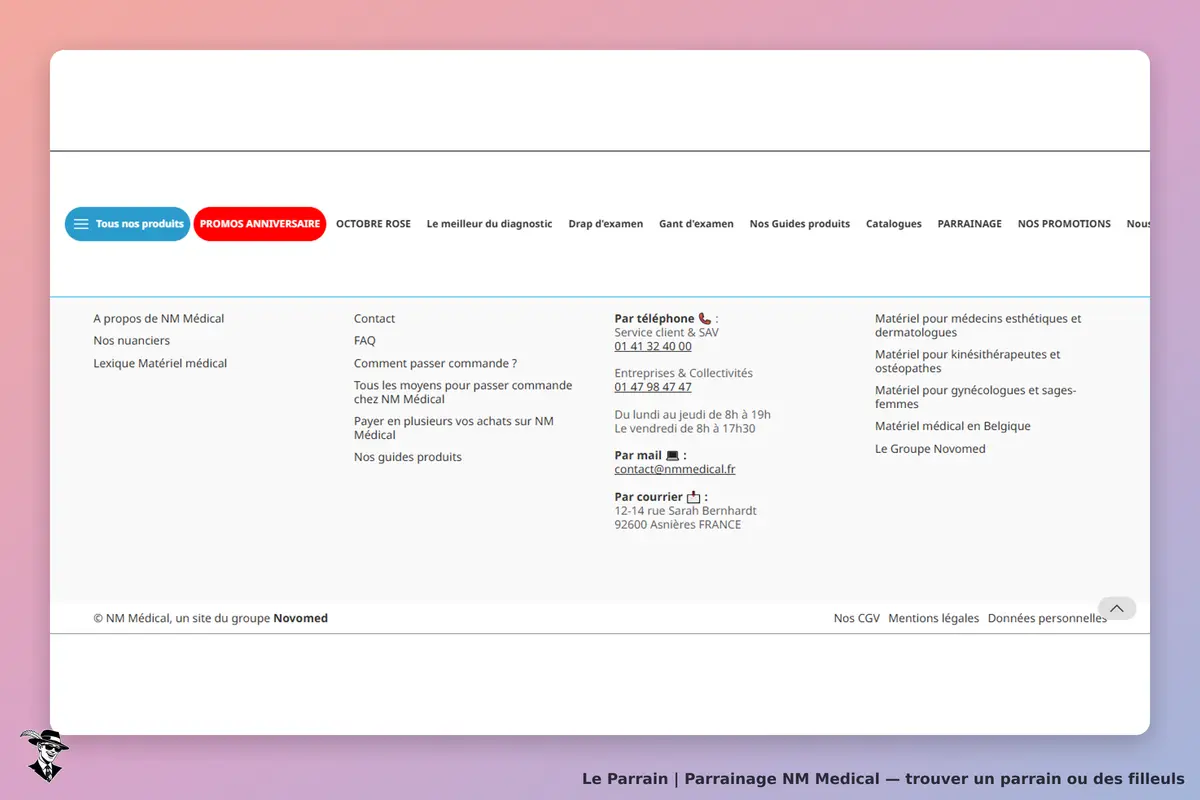This screenshot has width=1200, height=800.
Task: Click Entreprises & Collectivités text
Action: tap(684, 373)
